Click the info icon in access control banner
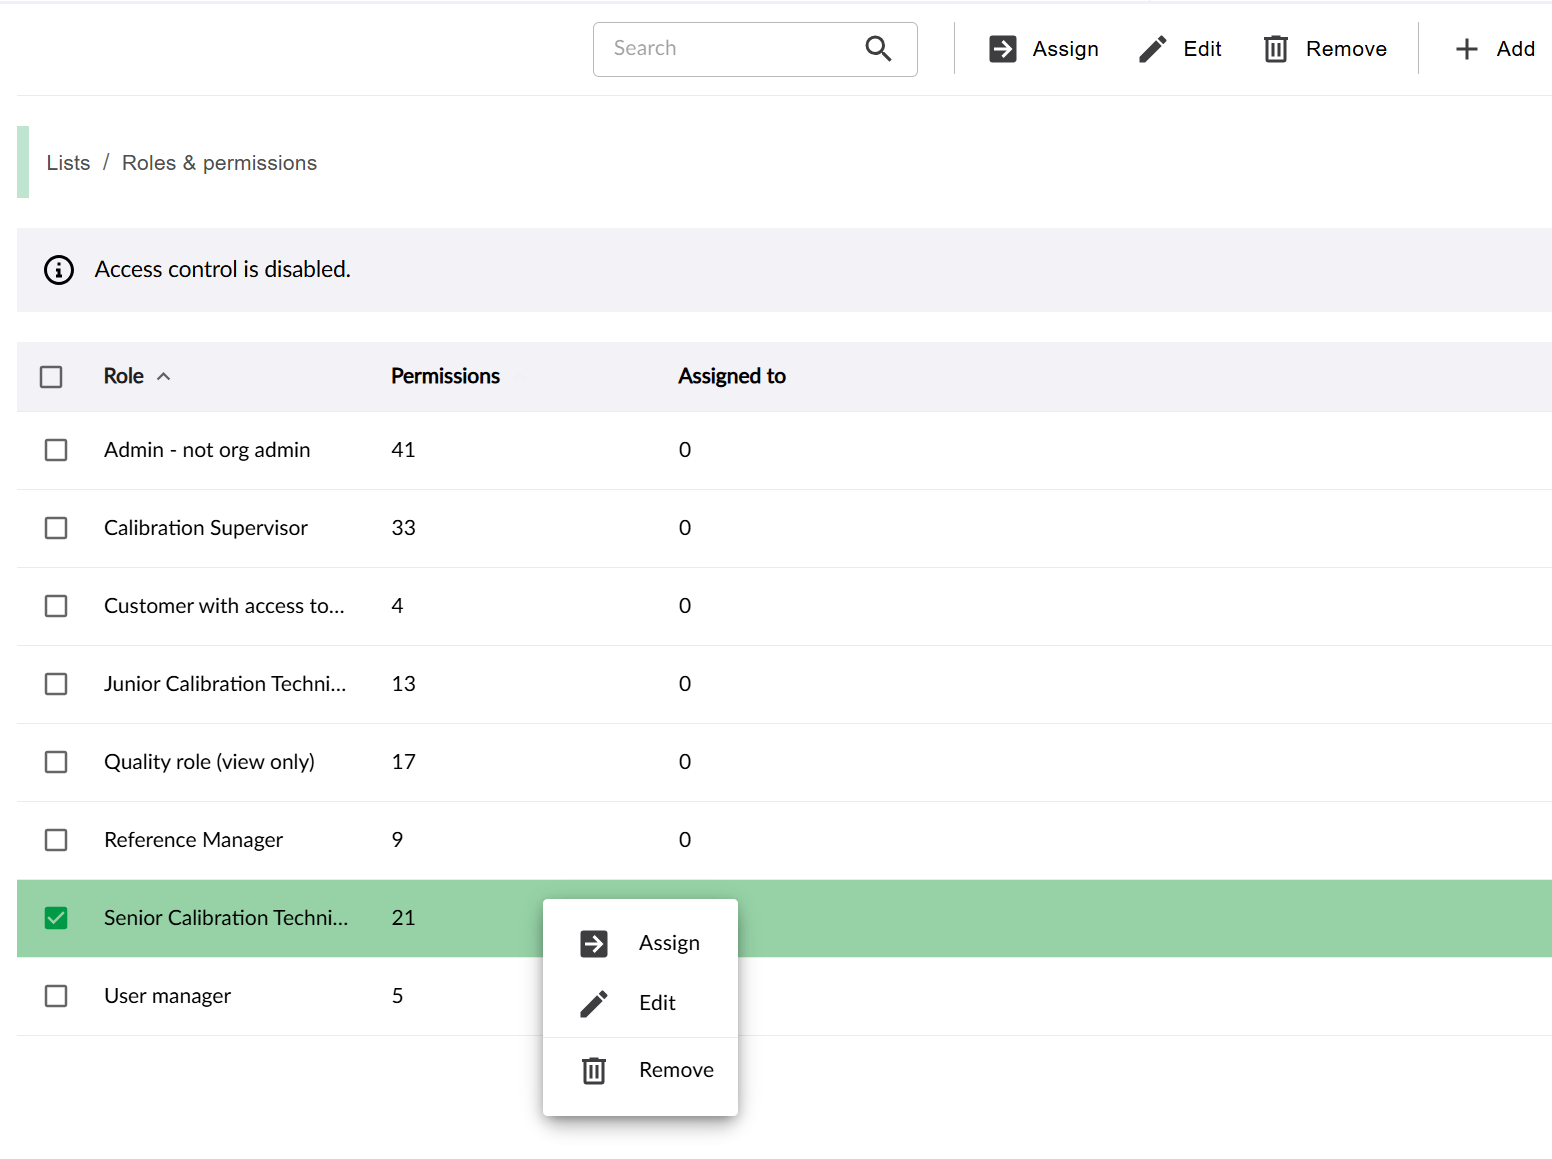This screenshot has height=1159, width=1552. pyautogui.click(x=59, y=270)
